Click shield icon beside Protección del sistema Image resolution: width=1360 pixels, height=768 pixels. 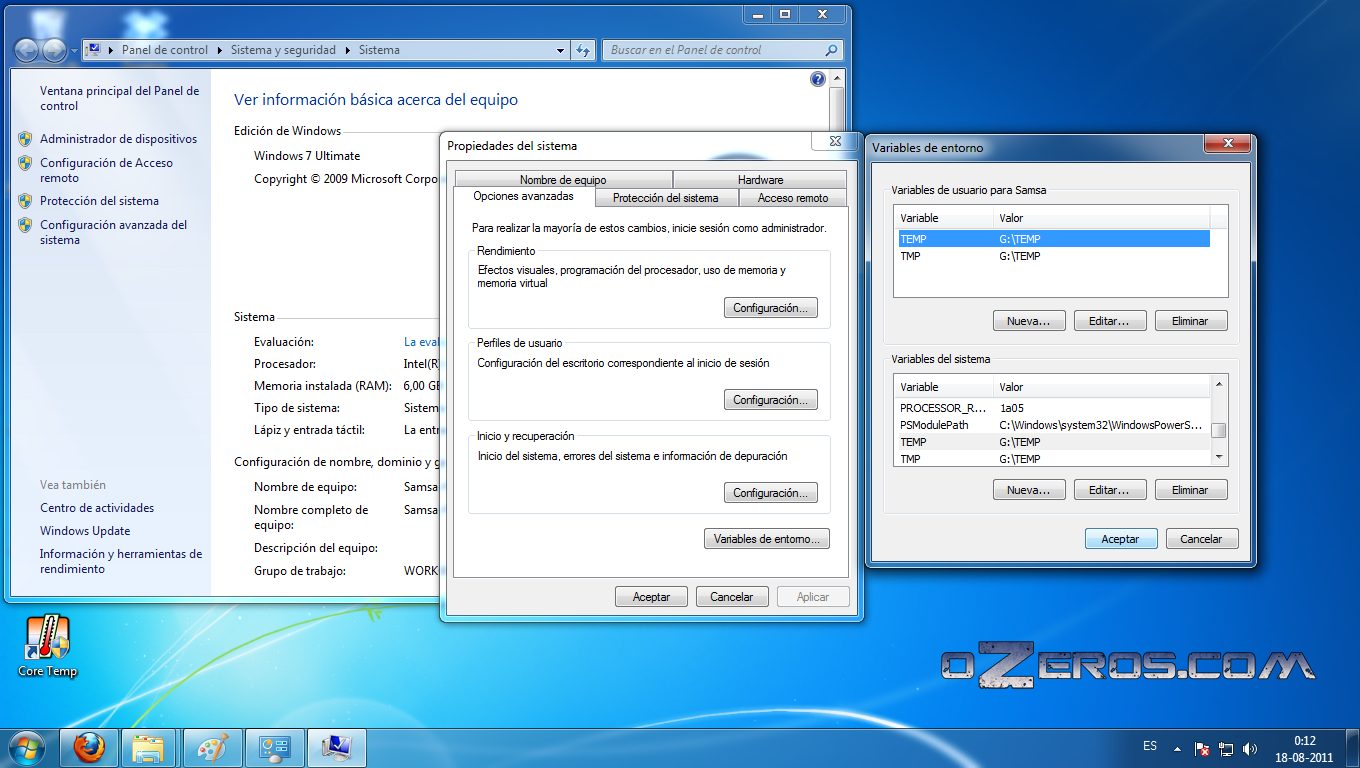[x=25, y=201]
